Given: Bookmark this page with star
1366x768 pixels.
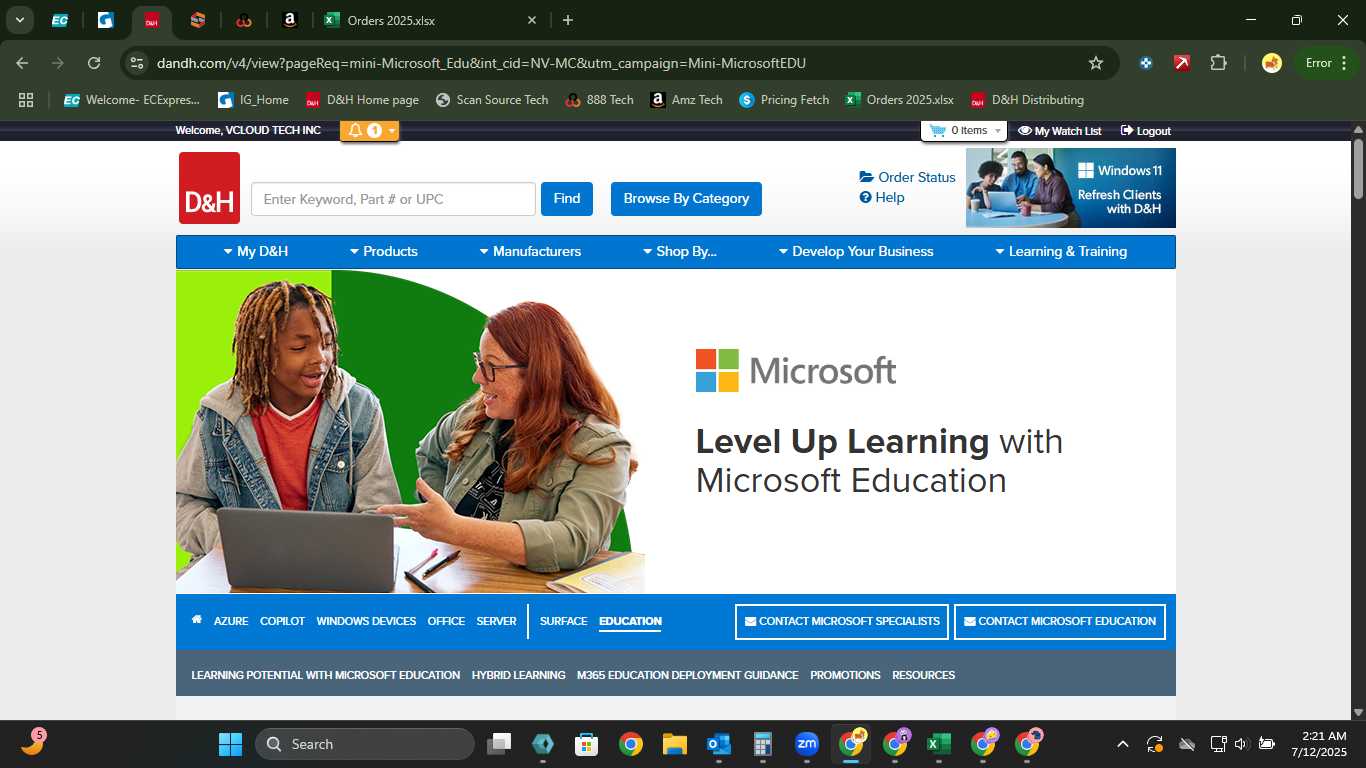Looking at the screenshot, I should [x=1096, y=63].
